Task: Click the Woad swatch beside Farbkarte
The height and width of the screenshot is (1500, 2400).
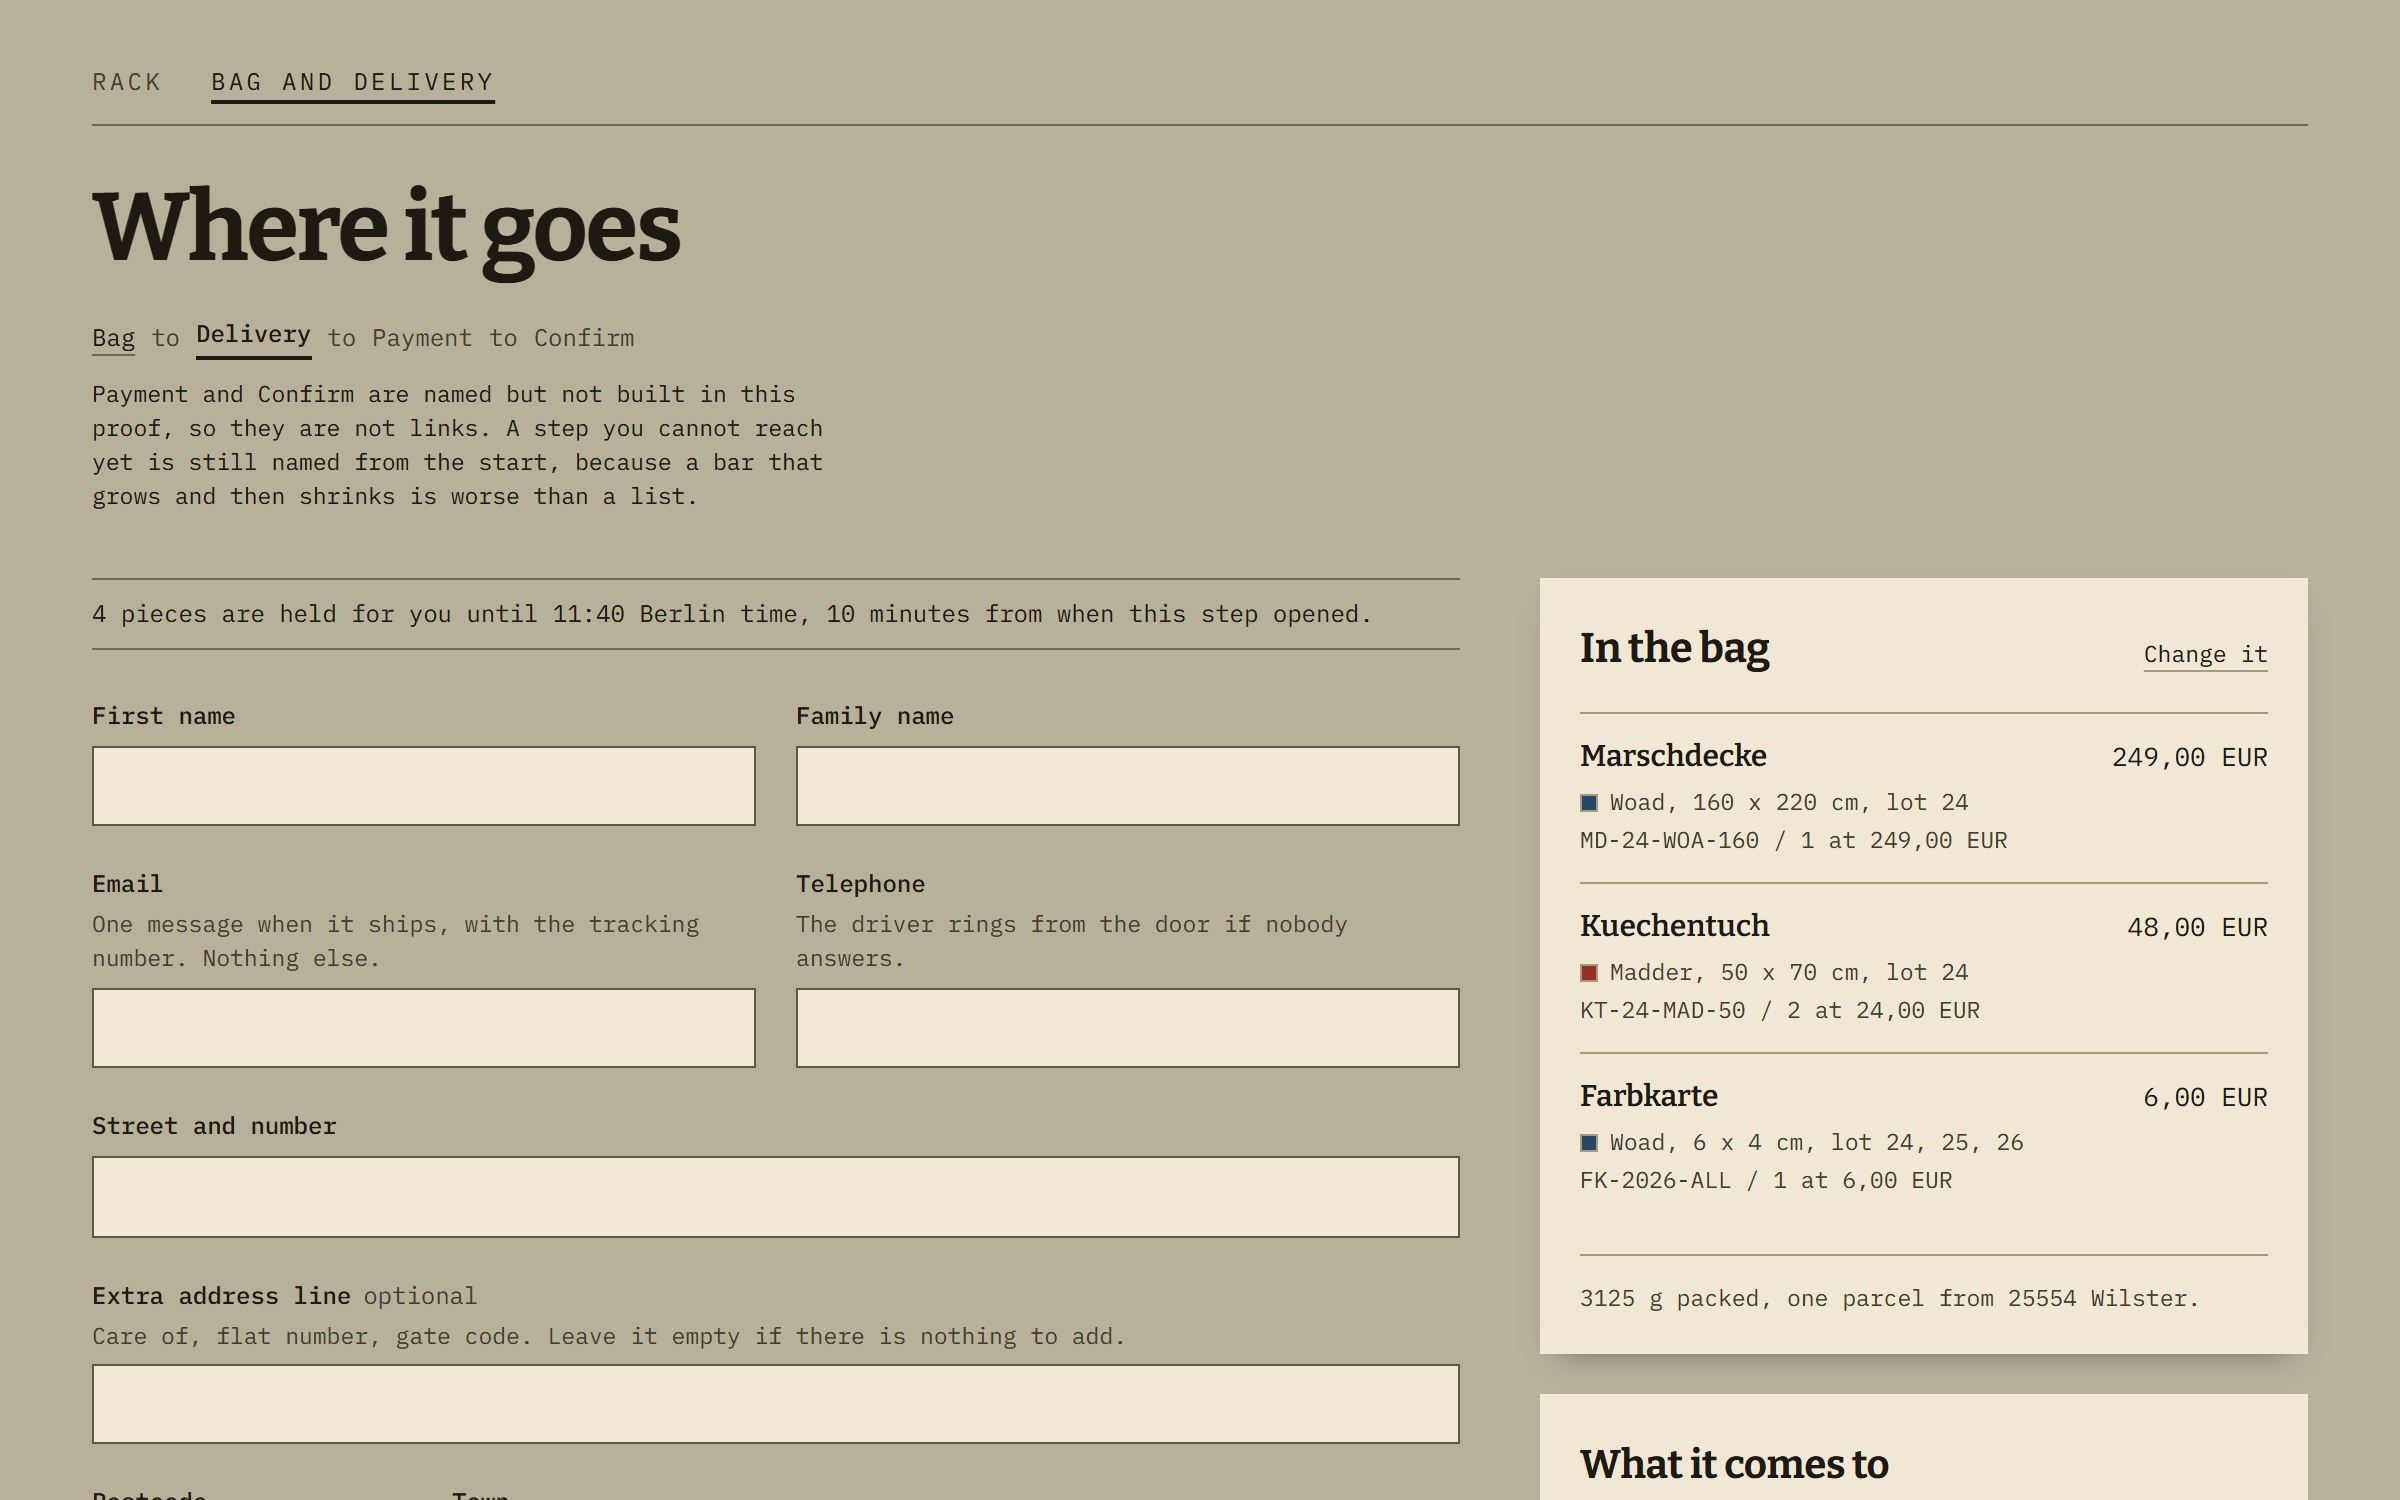Action: coord(1588,1143)
